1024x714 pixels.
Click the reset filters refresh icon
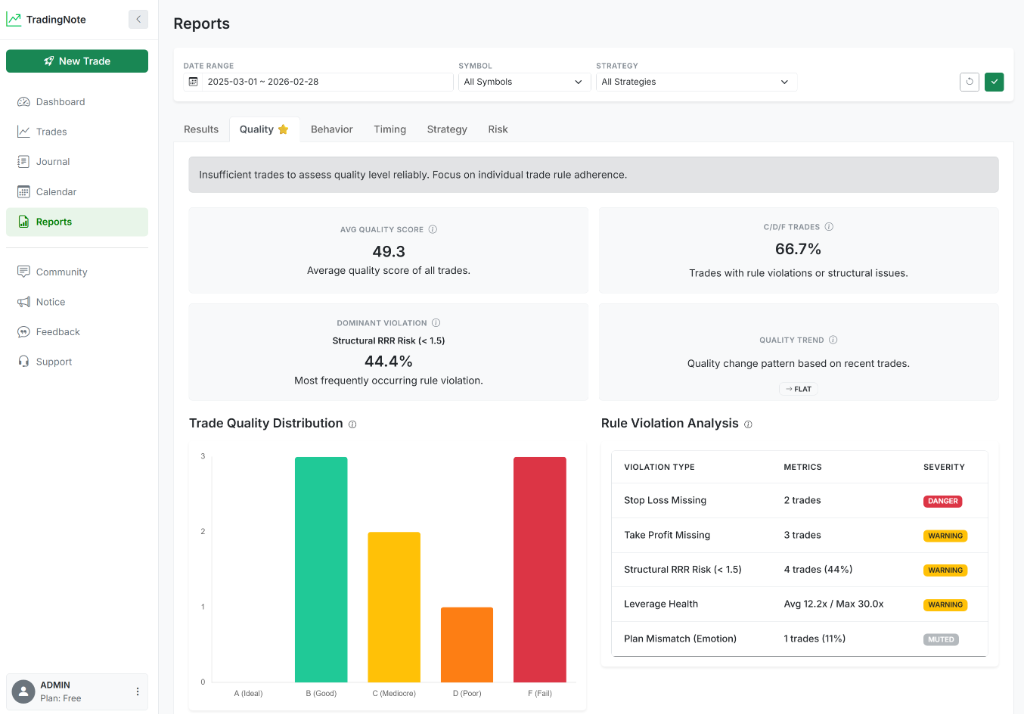[x=969, y=82]
